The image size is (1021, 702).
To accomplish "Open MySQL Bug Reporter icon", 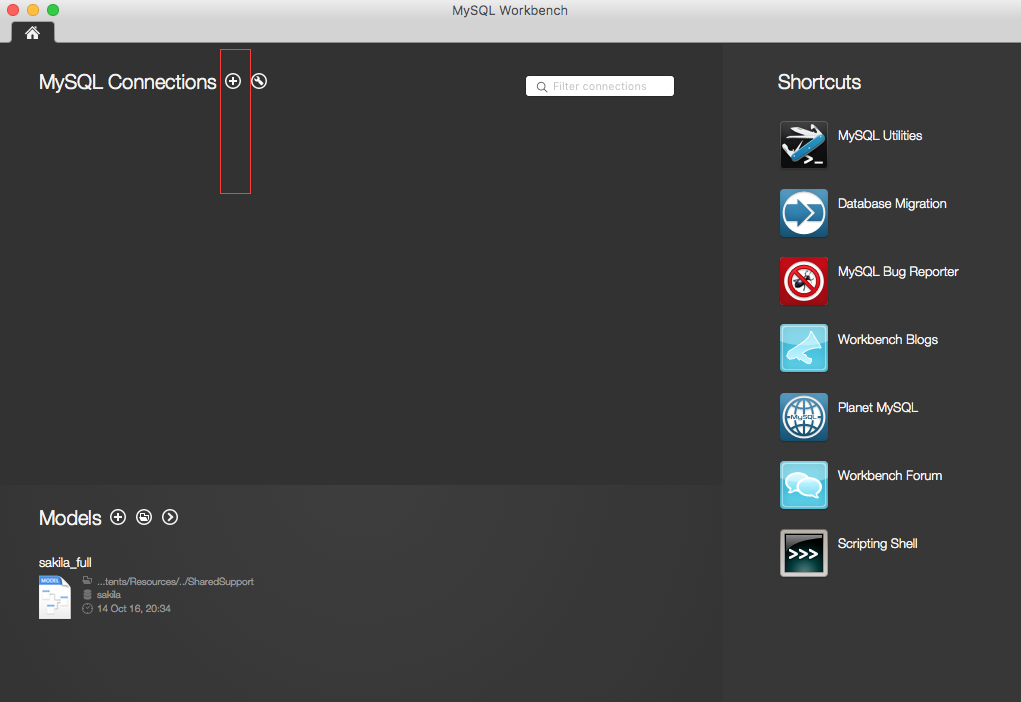I will coord(804,281).
